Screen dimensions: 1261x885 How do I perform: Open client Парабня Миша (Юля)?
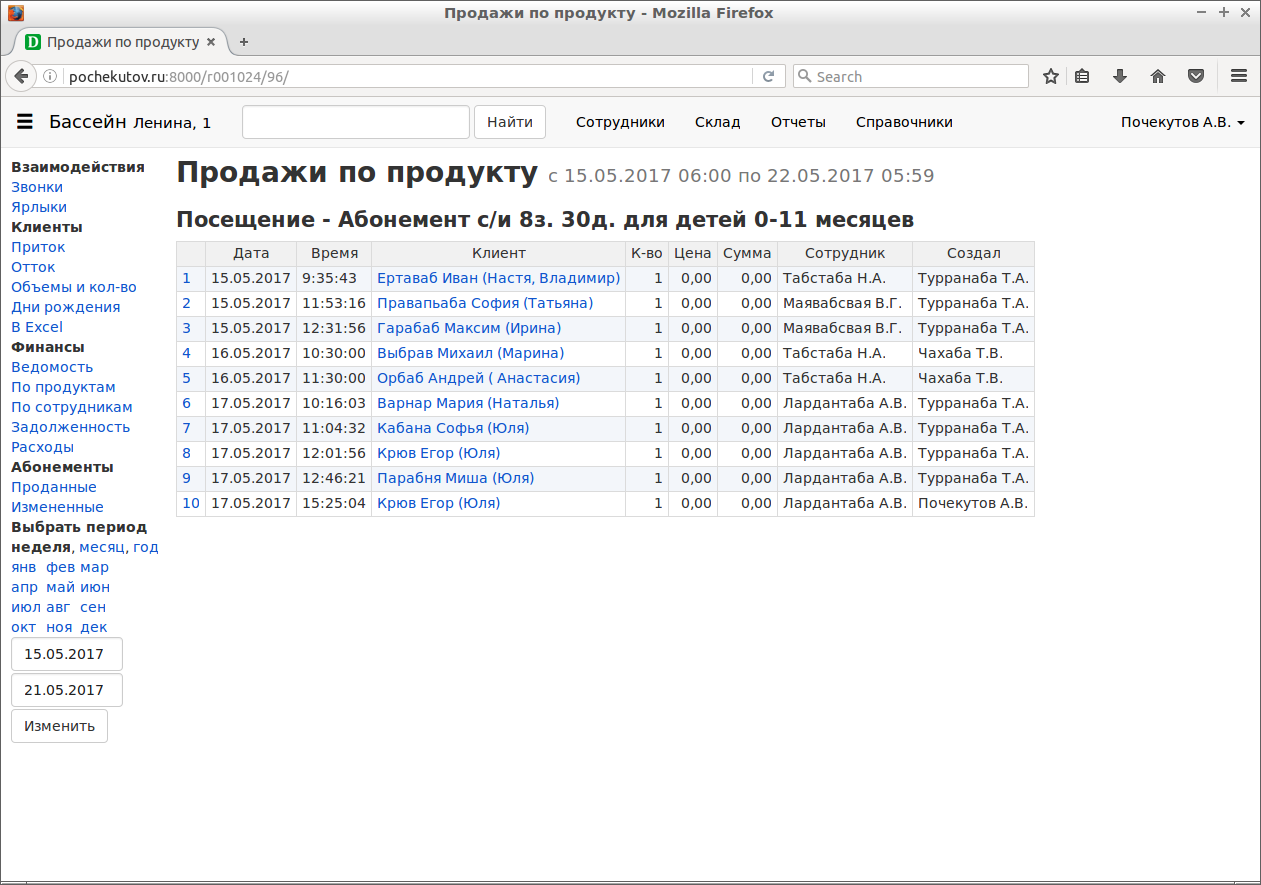455,478
